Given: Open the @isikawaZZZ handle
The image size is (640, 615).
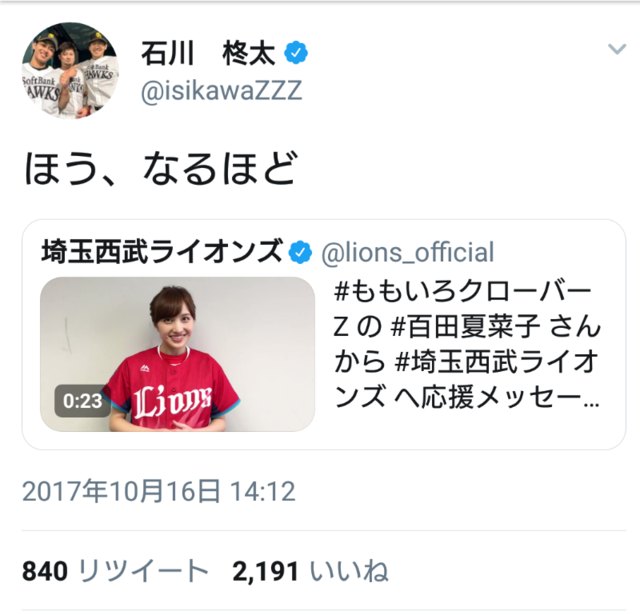Looking at the screenshot, I should 222,91.
